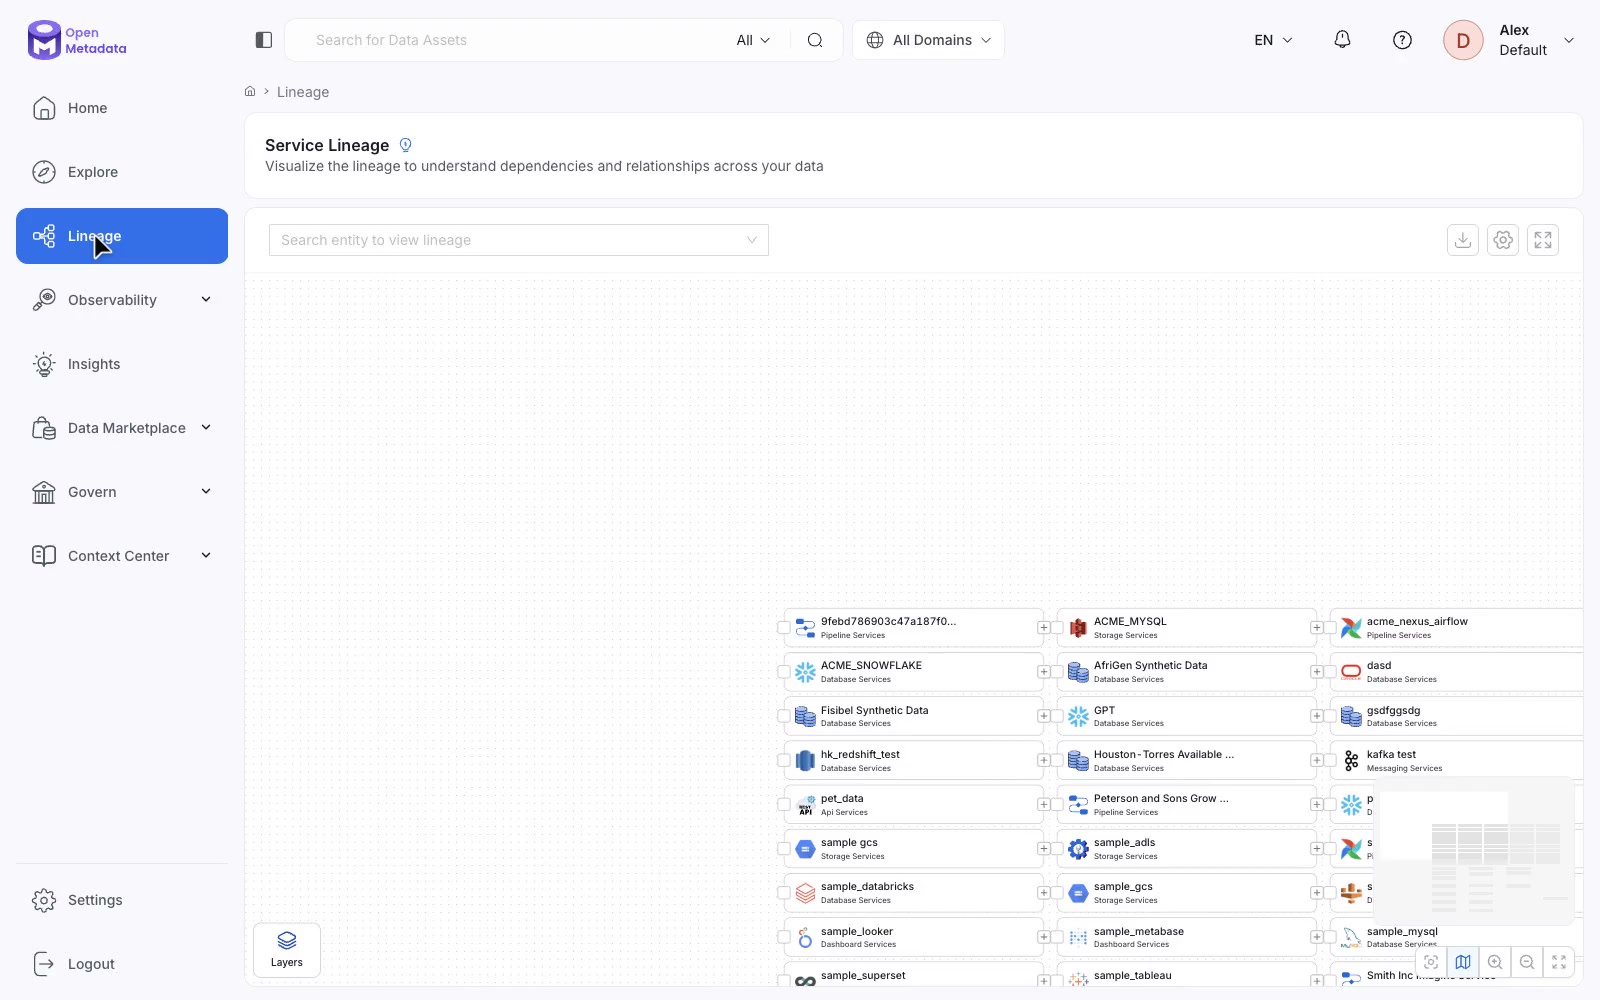Click the ACME_MYSQL storage icon
Screen dimensions: 1600x1000
coord(1078,628)
